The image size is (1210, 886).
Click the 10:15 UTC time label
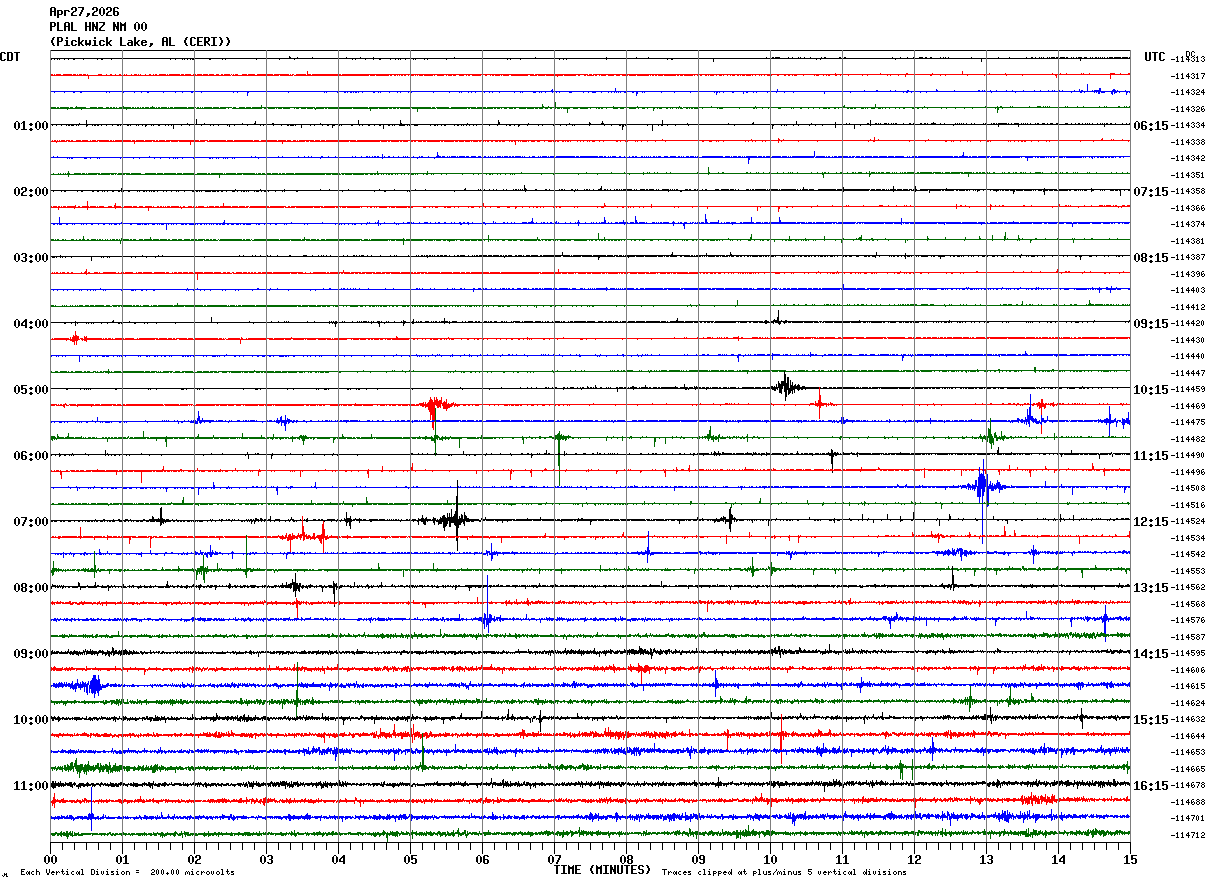(x=1150, y=389)
